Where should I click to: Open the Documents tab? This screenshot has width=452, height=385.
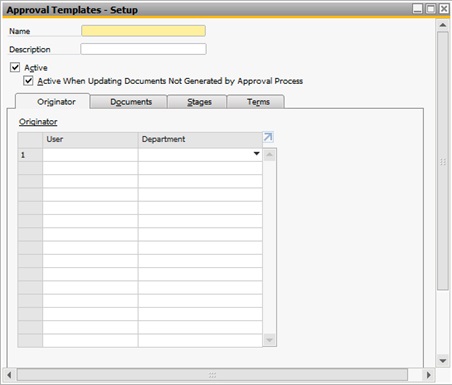pyautogui.click(x=129, y=102)
